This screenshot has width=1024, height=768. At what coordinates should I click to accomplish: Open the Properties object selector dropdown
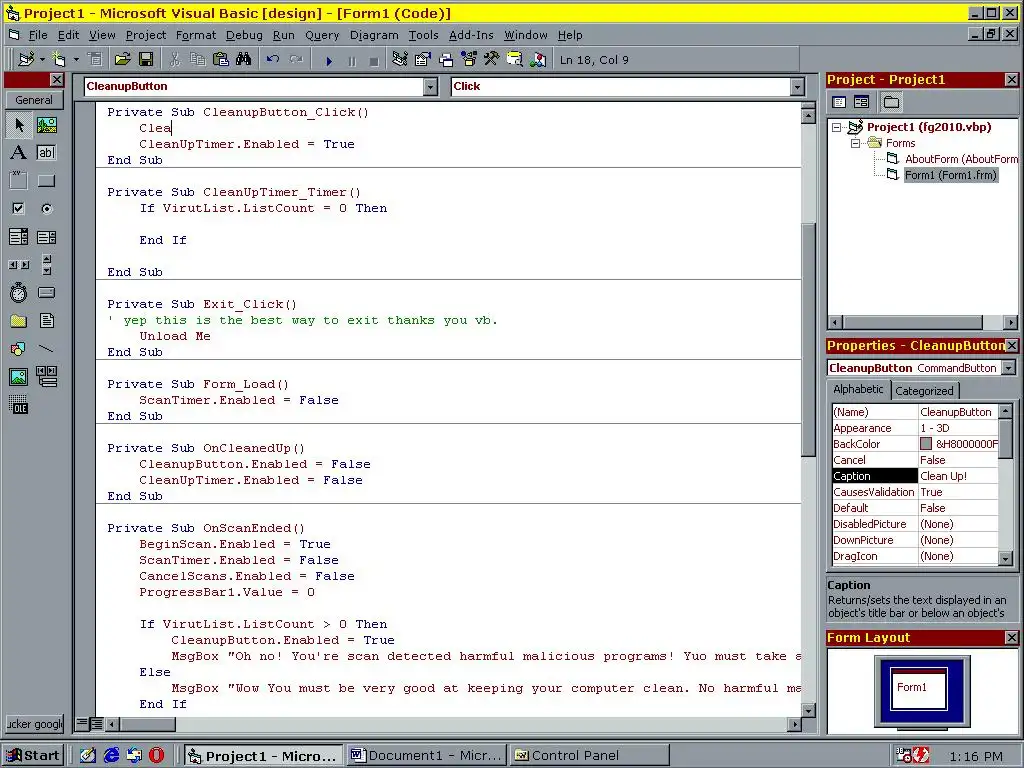[x=1008, y=368]
